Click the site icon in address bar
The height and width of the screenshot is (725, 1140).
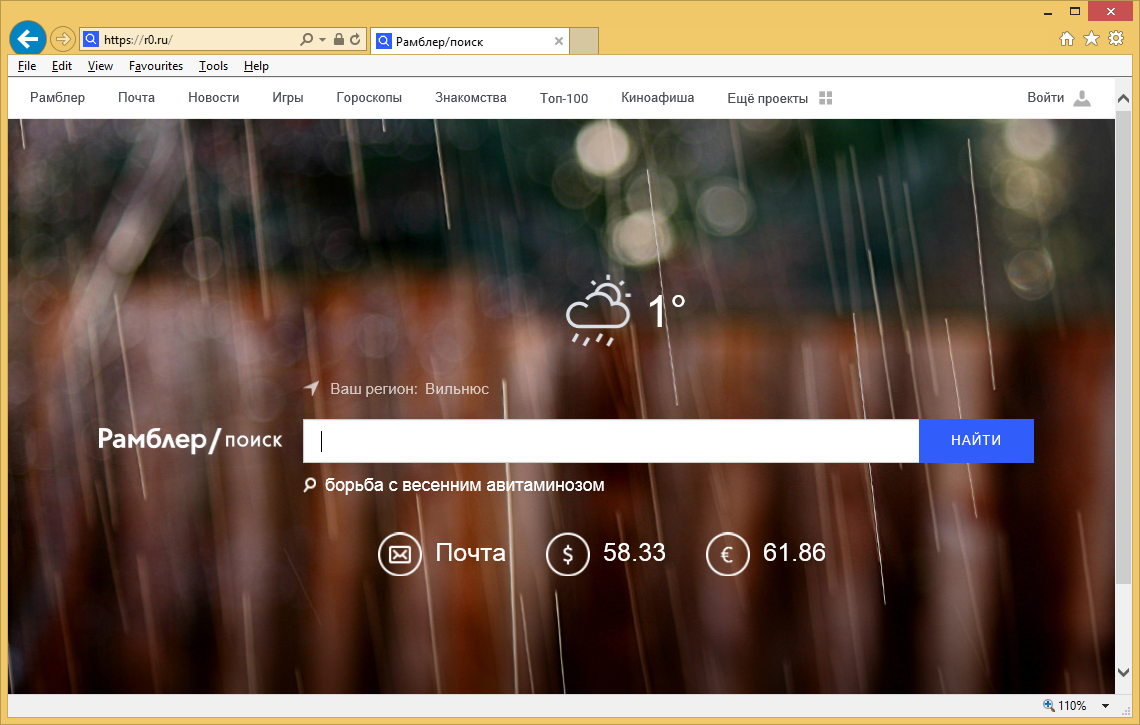(91, 39)
